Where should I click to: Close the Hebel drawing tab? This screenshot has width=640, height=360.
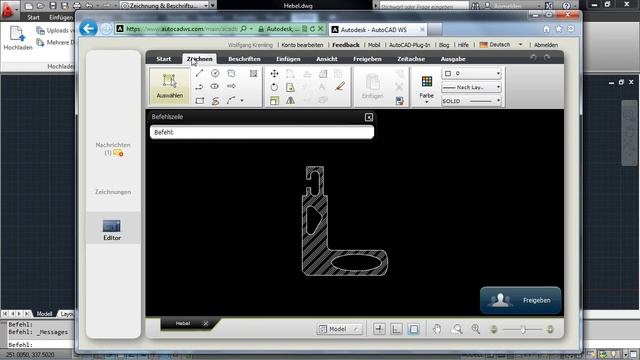tap(206, 323)
